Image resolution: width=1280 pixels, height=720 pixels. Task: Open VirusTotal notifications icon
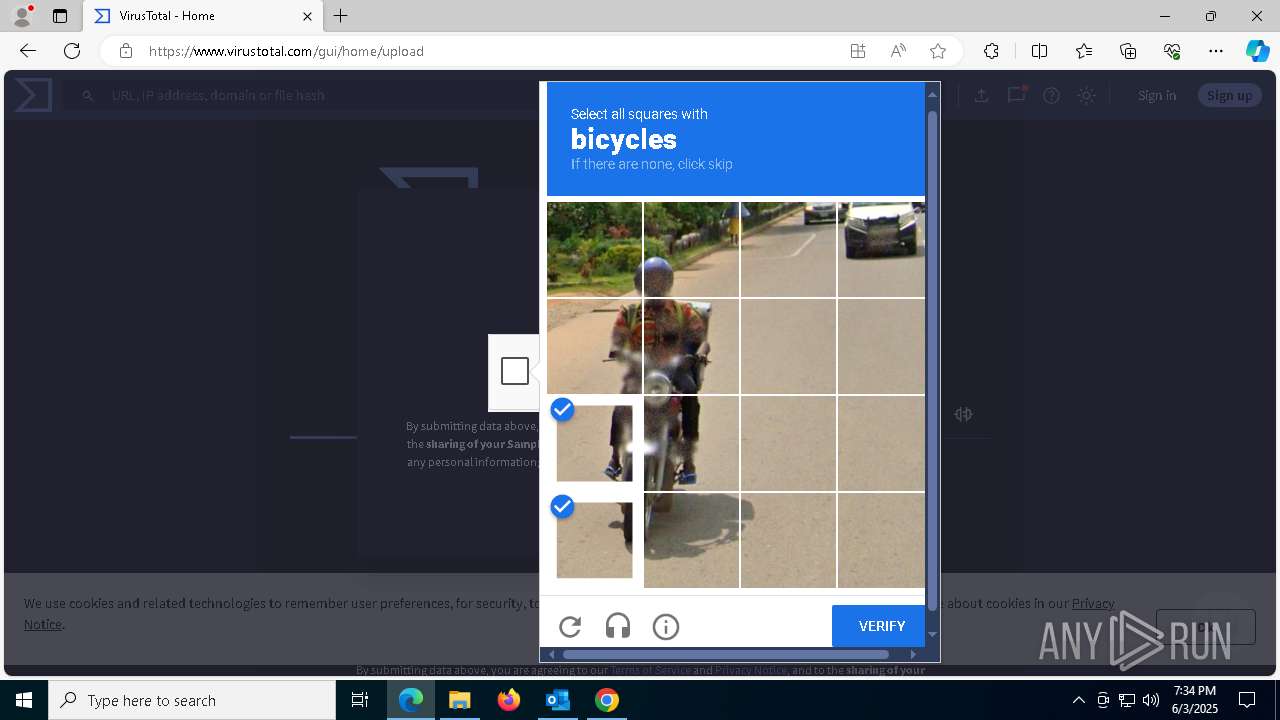[1017, 95]
